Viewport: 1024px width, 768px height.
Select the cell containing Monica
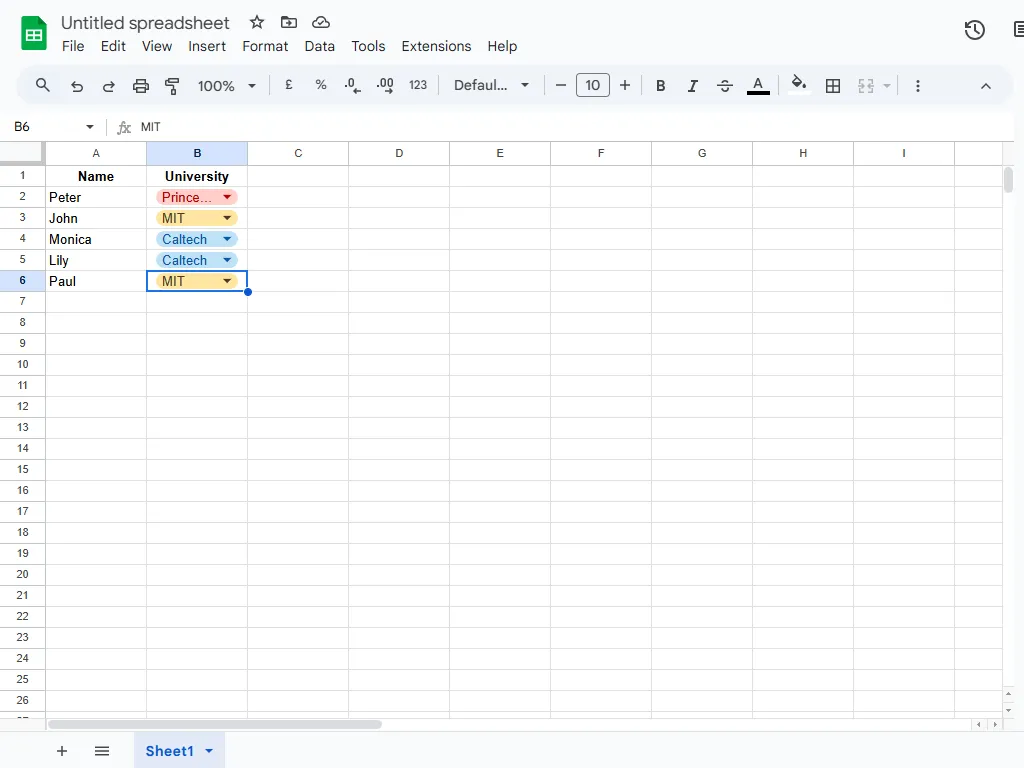96,239
